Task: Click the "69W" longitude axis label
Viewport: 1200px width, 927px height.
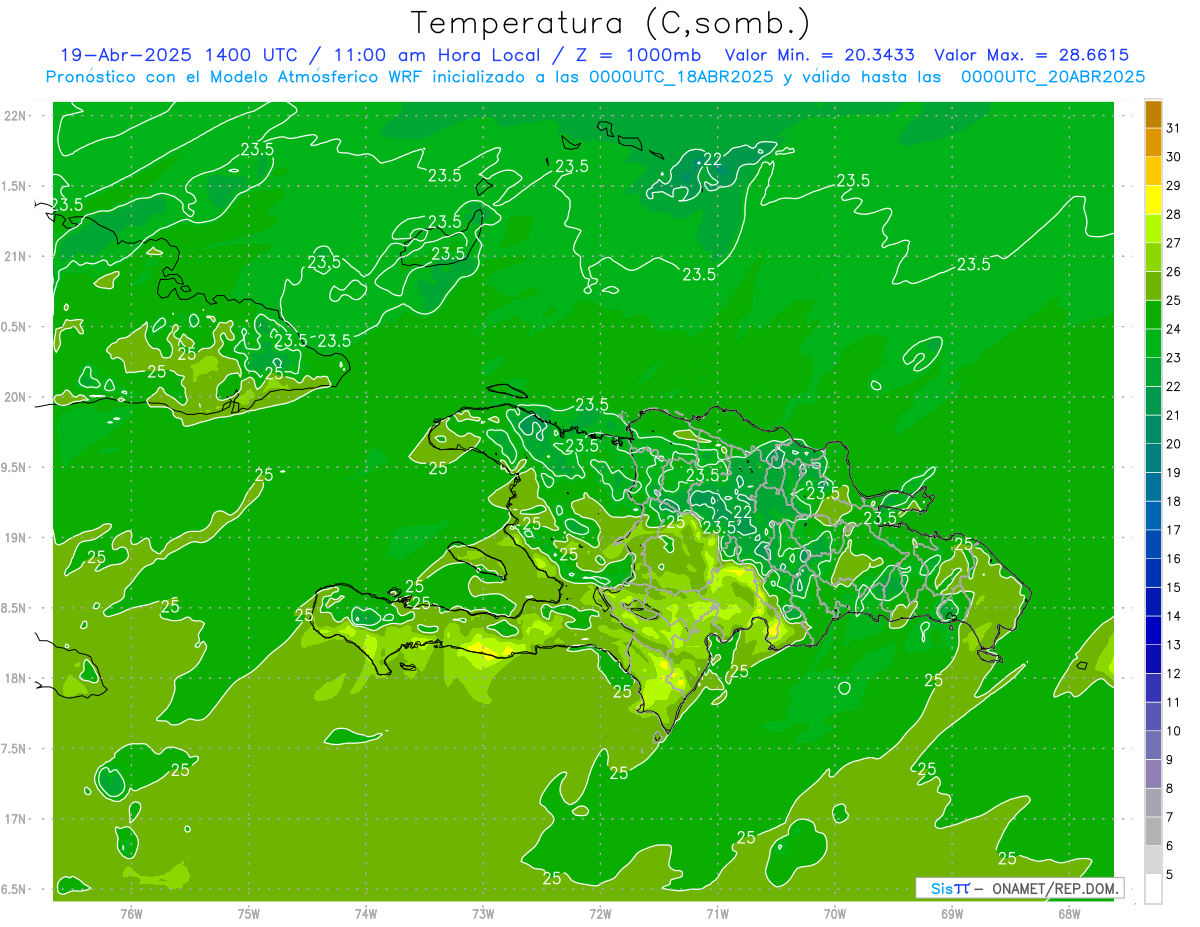Action: point(952,914)
